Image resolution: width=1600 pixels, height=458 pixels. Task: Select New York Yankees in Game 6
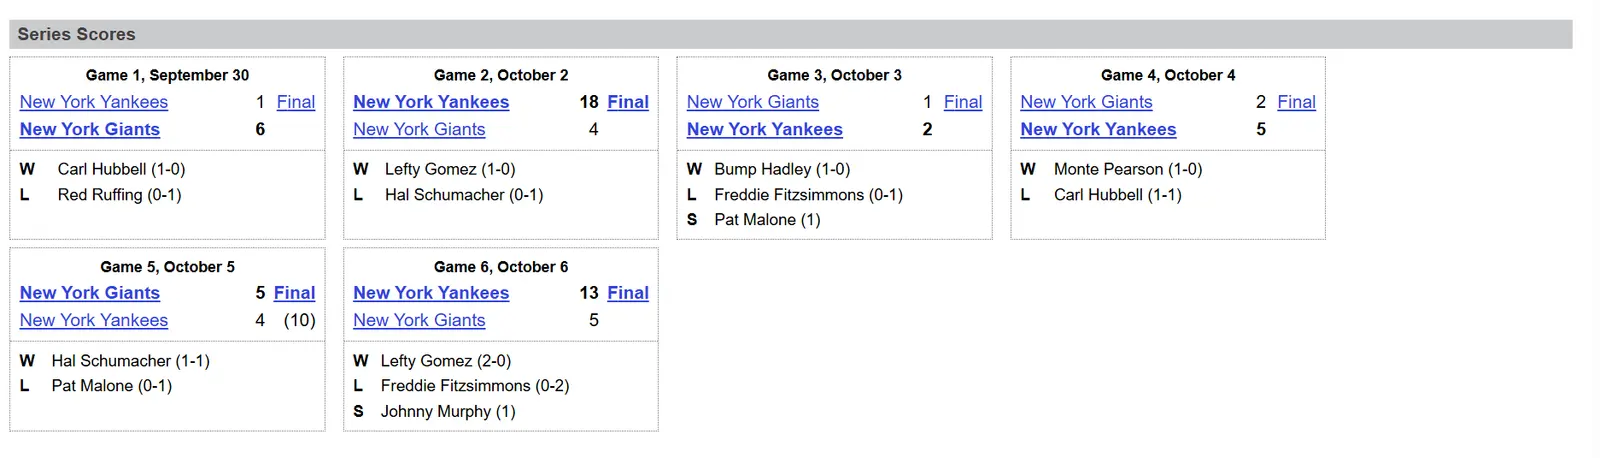pos(431,293)
